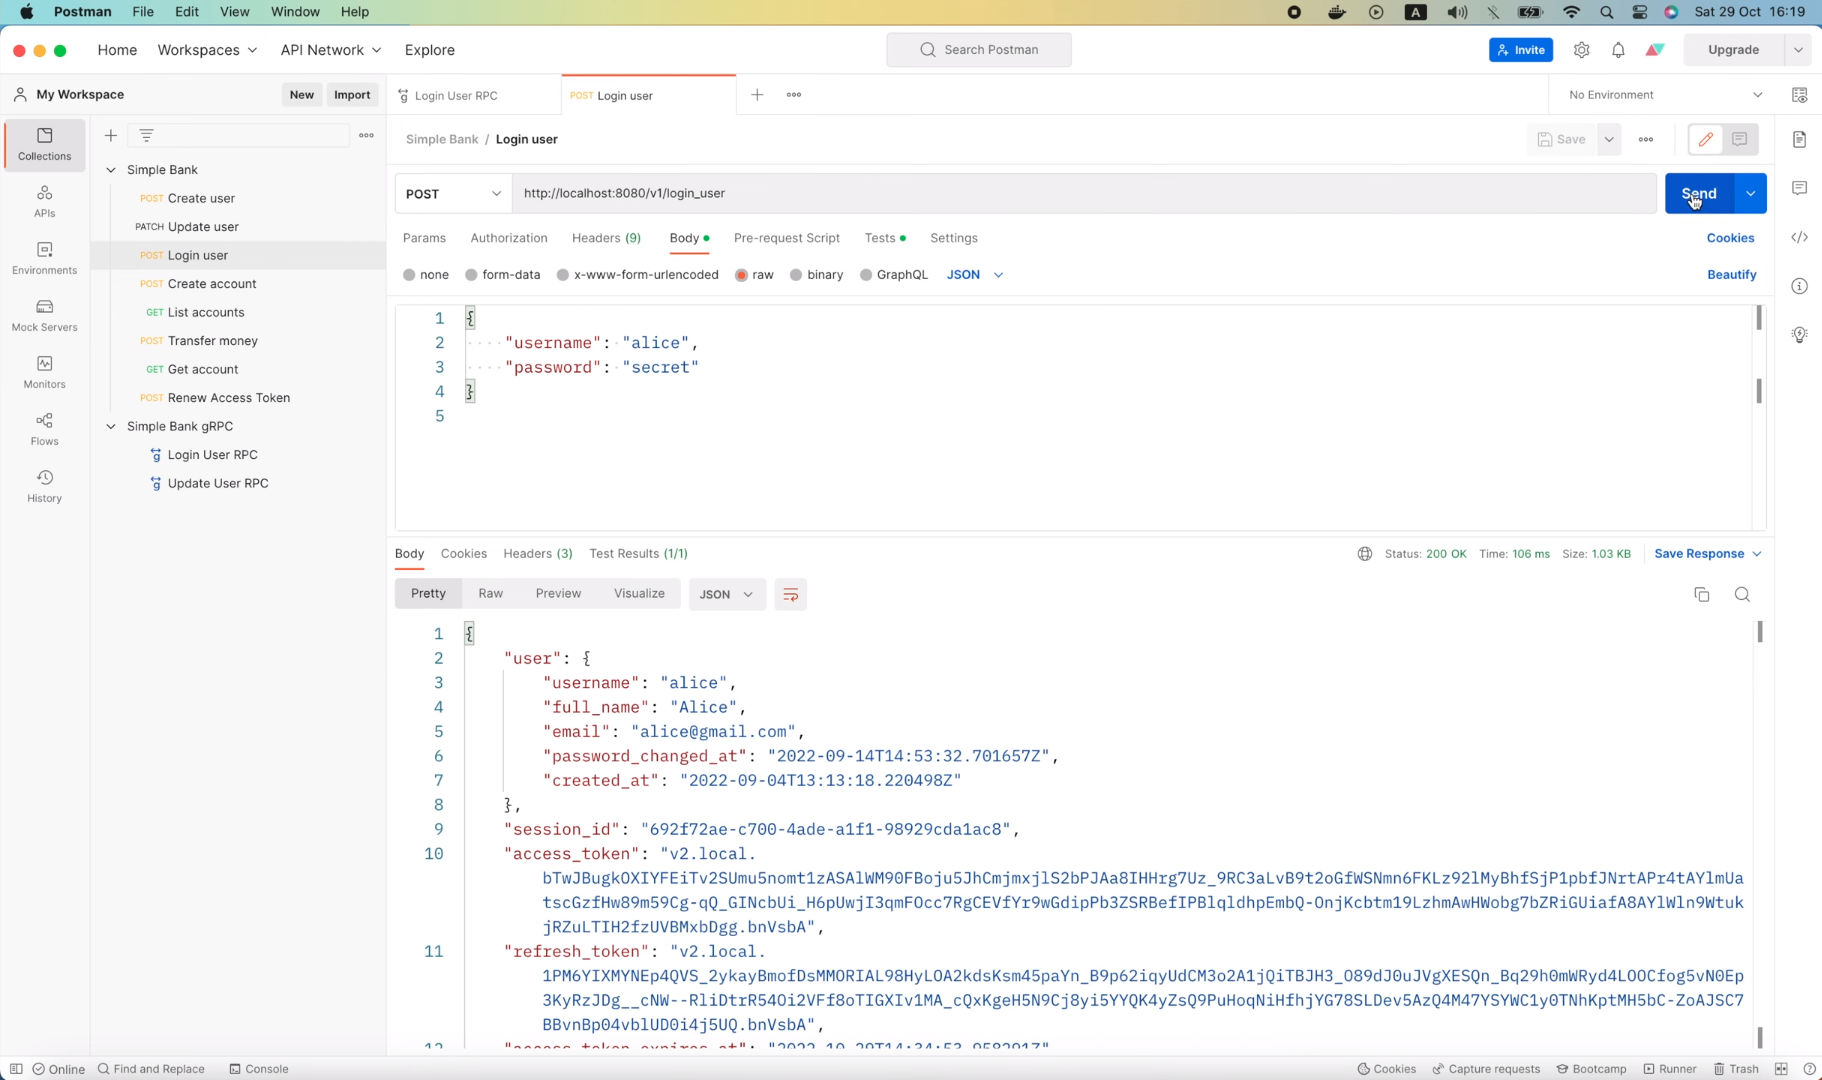Open request view more actions ellipsis
Image resolution: width=1822 pixels, height=1080 pixels.
point(1646,139)
